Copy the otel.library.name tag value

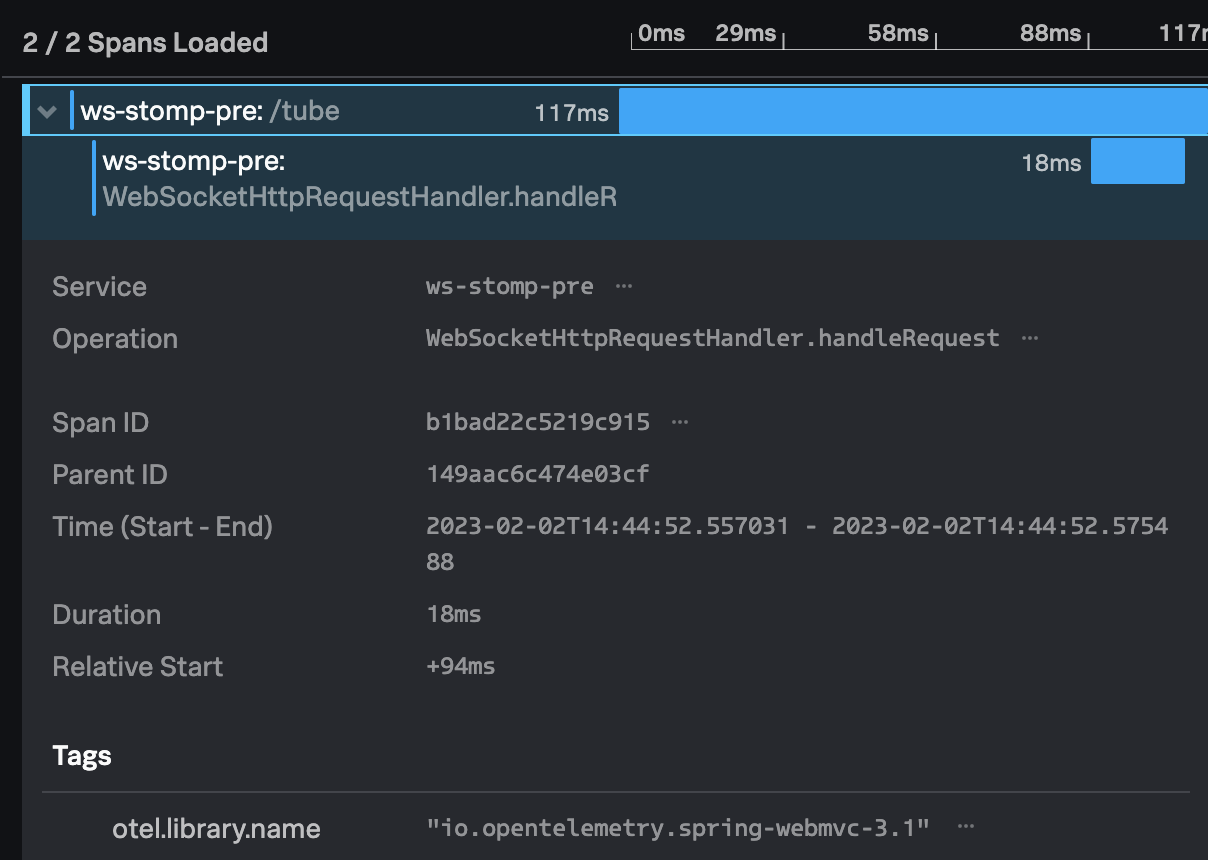(964, 826)
